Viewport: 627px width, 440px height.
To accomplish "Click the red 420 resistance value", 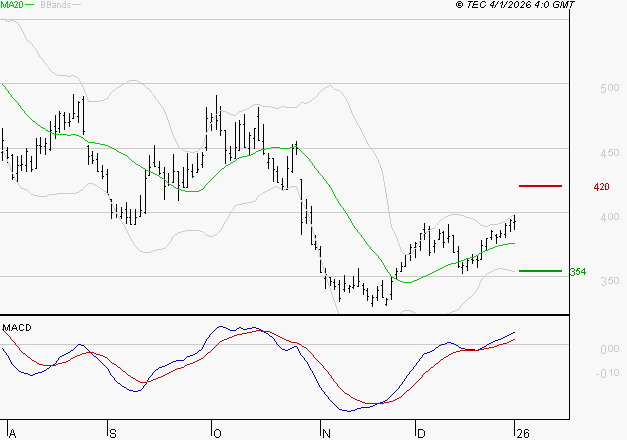I will [601, 187].
